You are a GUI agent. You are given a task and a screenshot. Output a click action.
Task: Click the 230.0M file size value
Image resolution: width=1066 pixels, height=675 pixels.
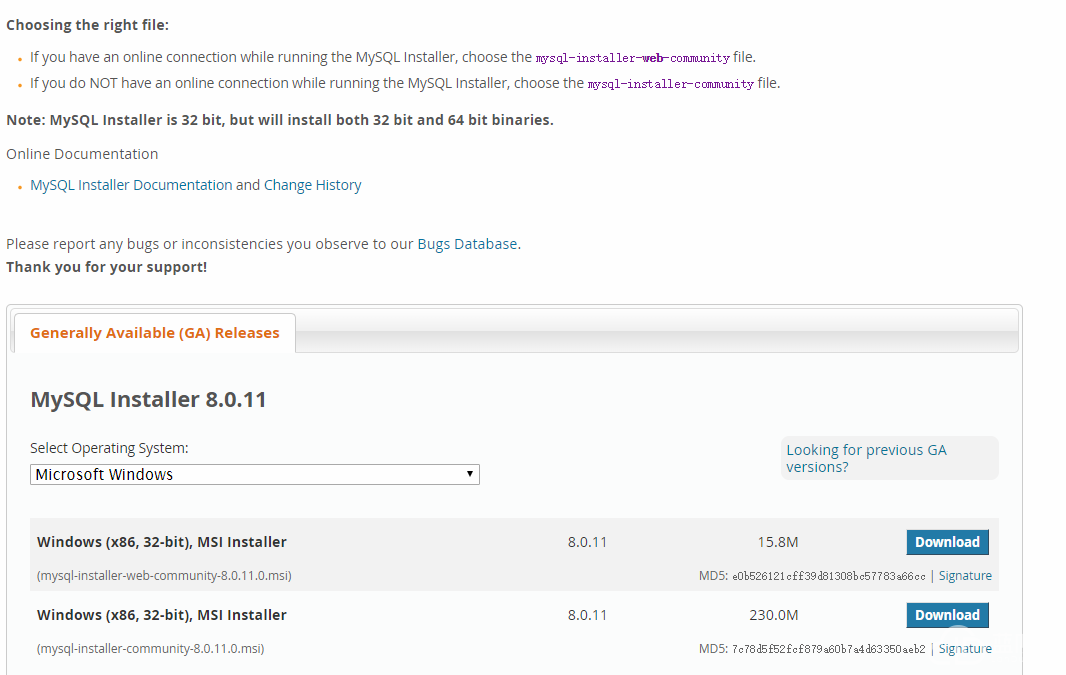coord(774,615)
